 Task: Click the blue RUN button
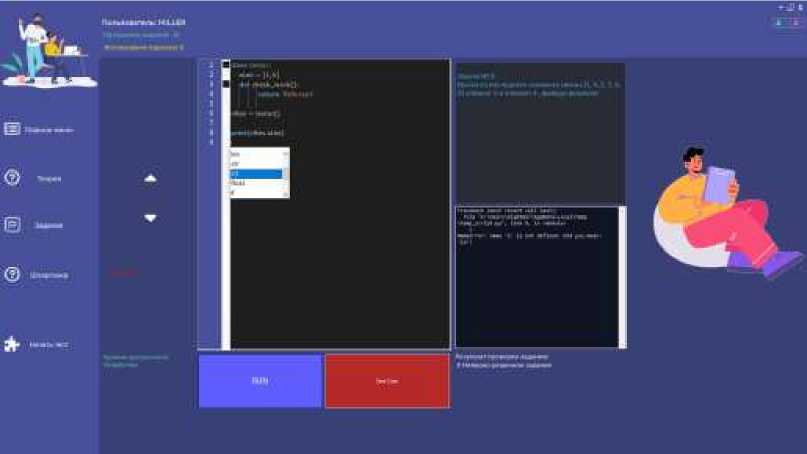(x=260, y=381)
